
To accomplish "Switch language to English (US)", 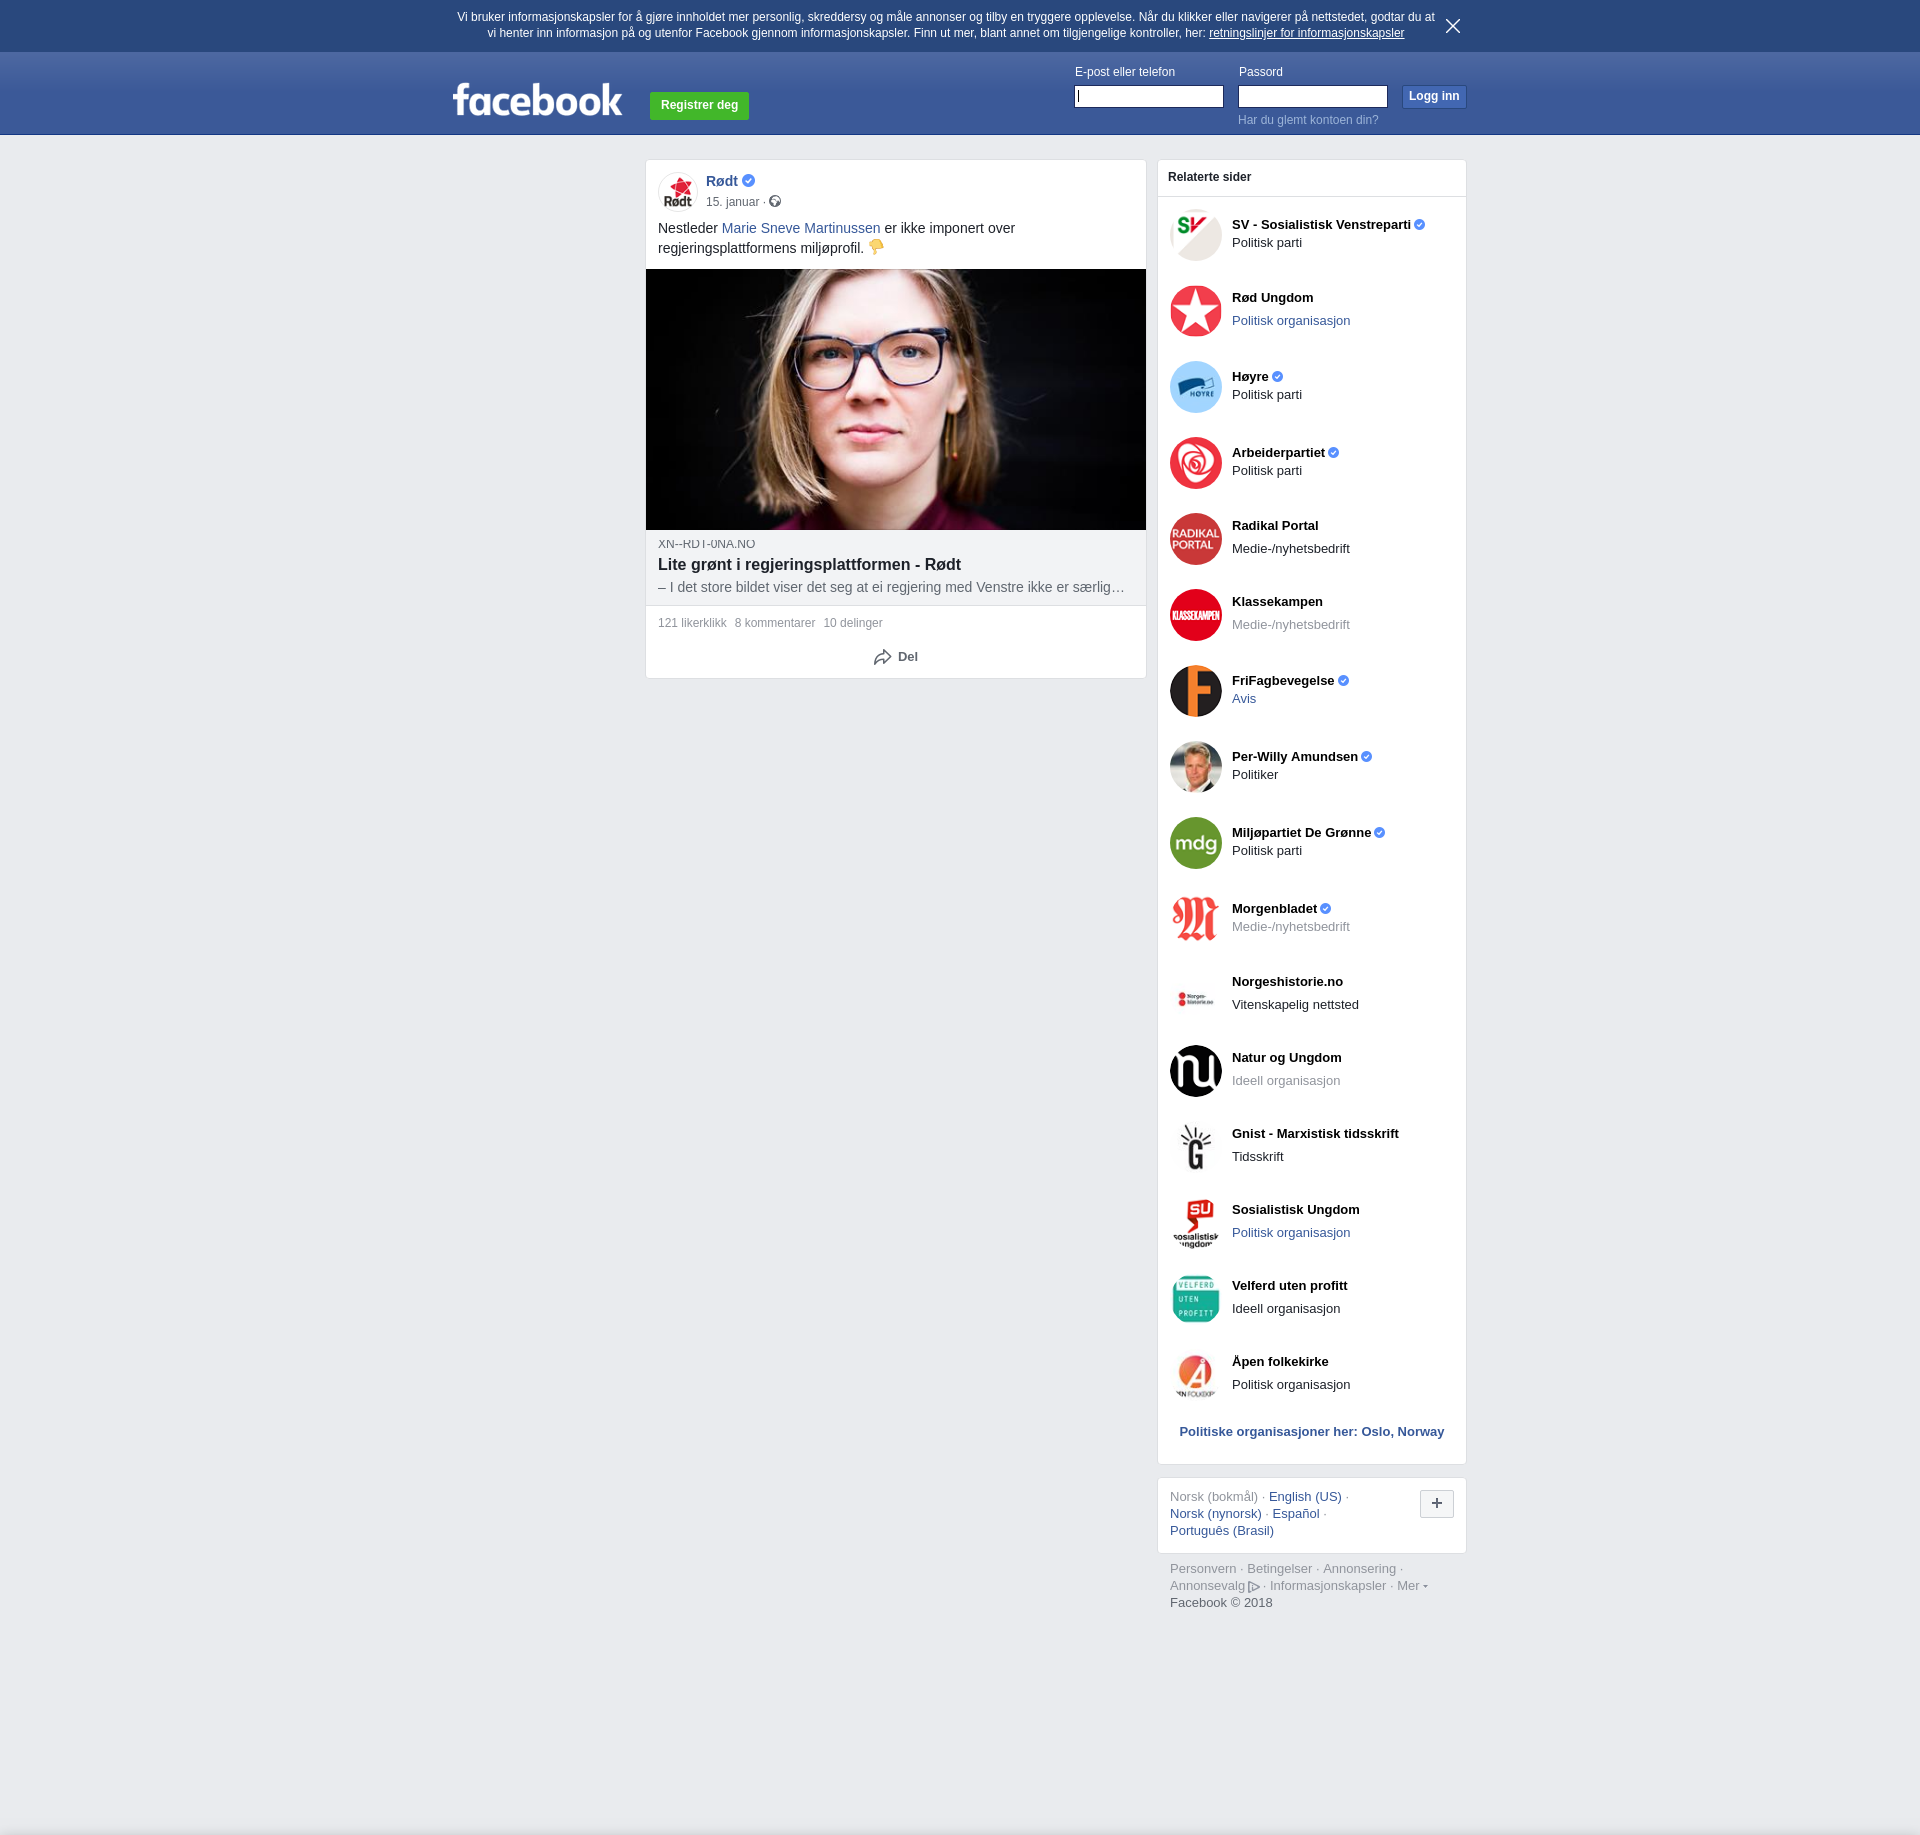I will 1305,1497.
